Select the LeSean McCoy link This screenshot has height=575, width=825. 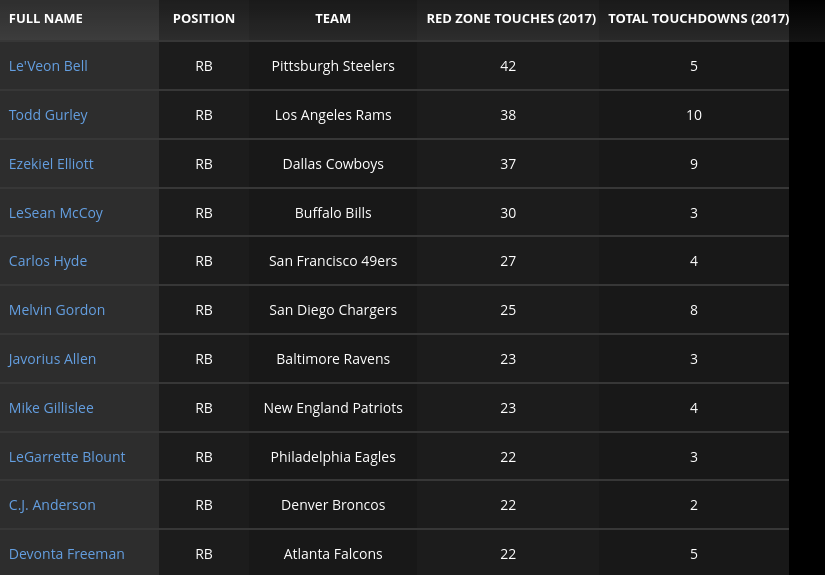(x=56, y=213)
